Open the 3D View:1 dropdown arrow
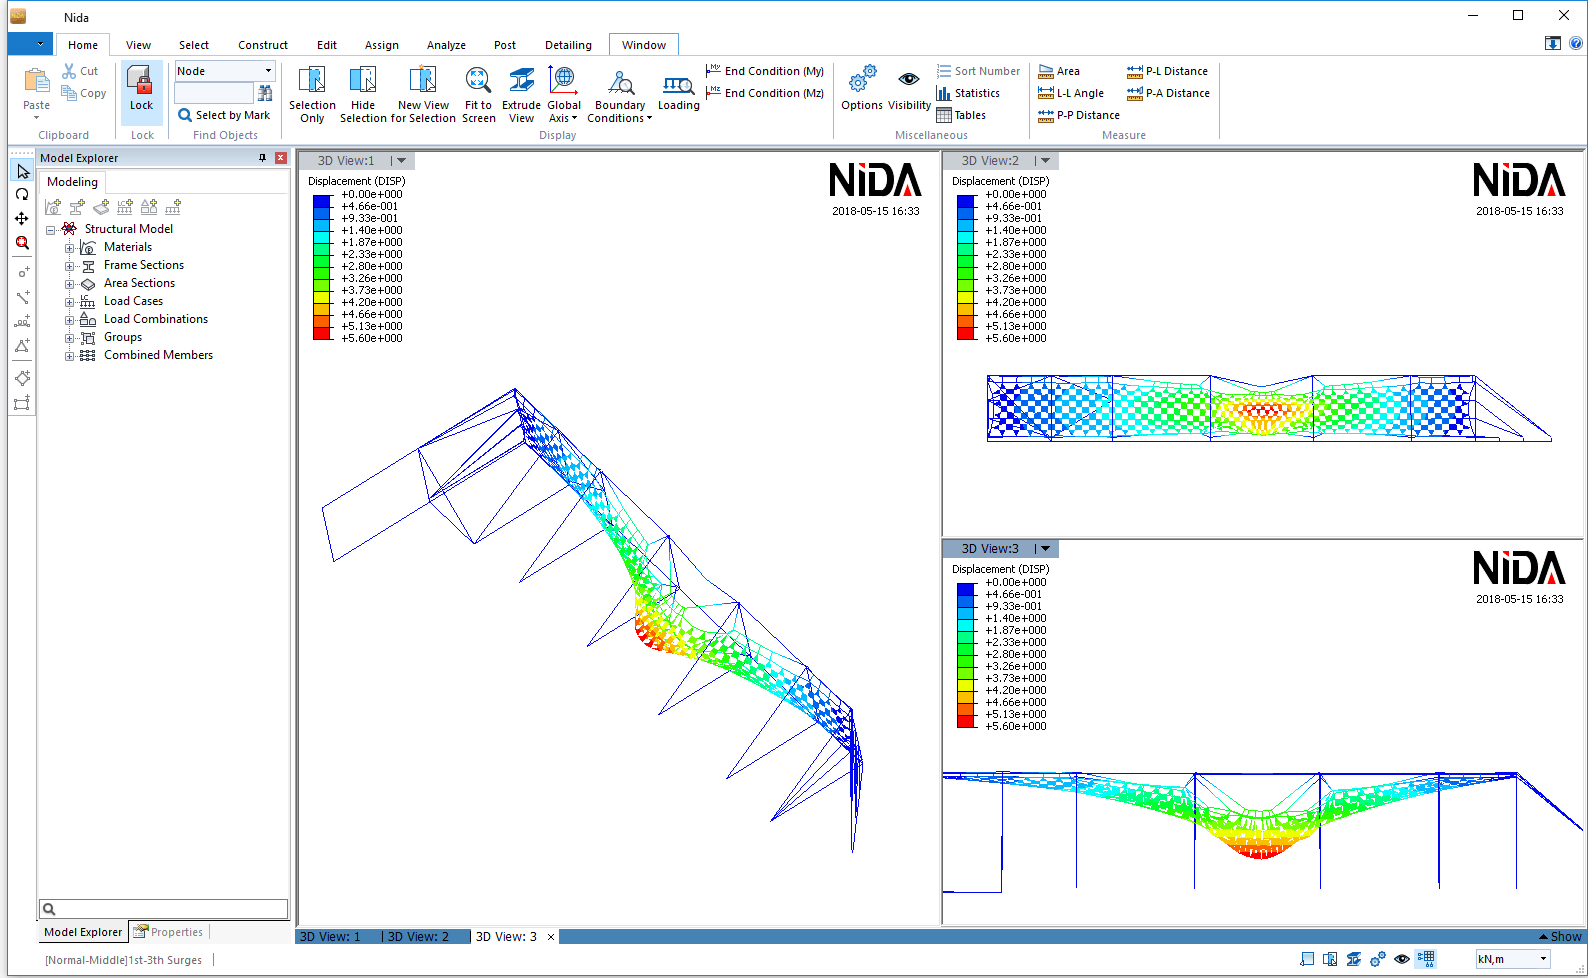This screenshot has width=1588, height=978. pyautogui.click(x=401, y=161)
